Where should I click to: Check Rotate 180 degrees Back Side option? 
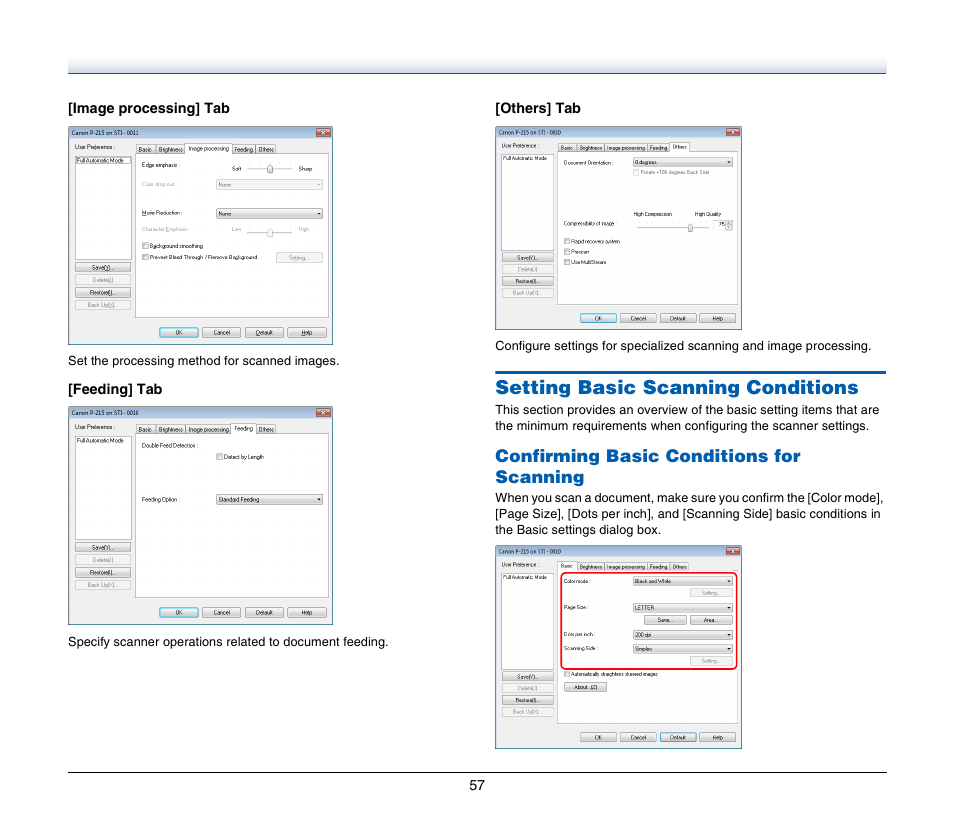point(636,172)
